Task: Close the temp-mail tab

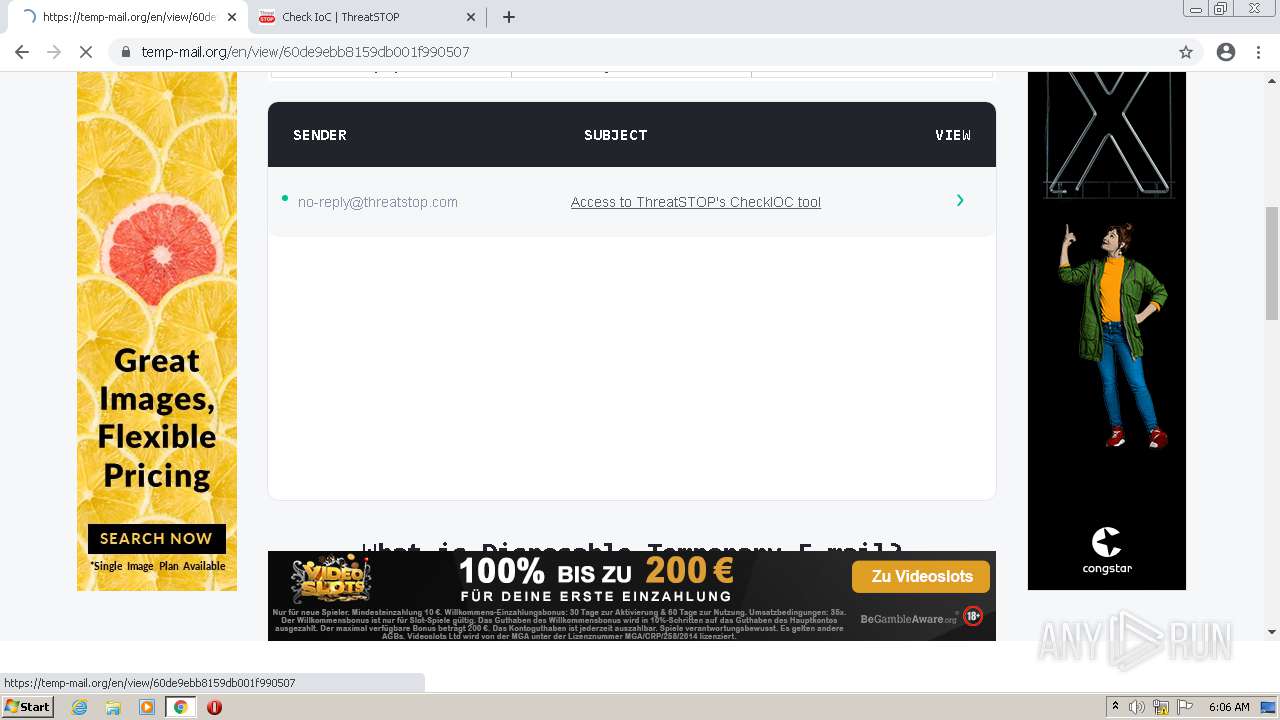Action: point(232,17)
